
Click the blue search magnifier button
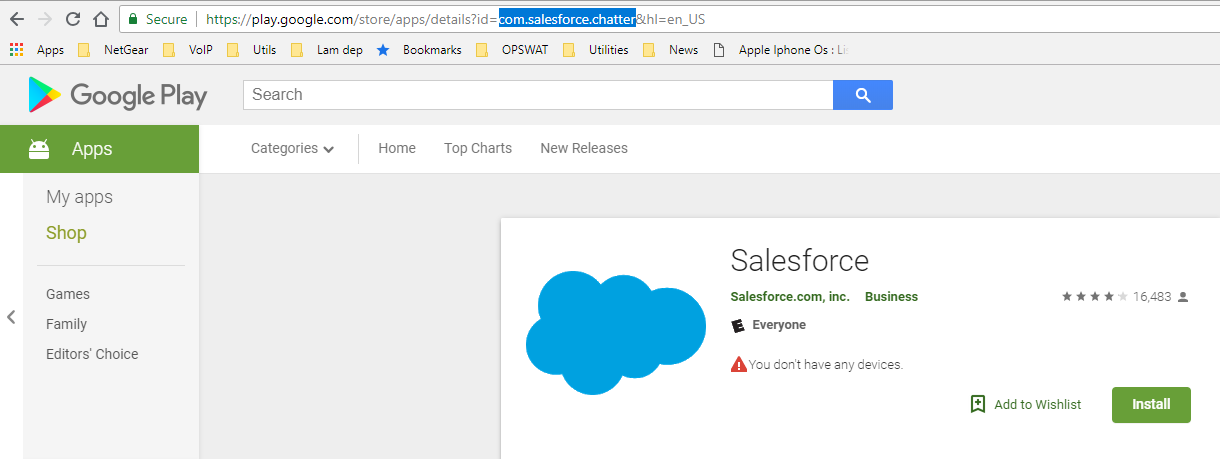click(x=863, y=95)
